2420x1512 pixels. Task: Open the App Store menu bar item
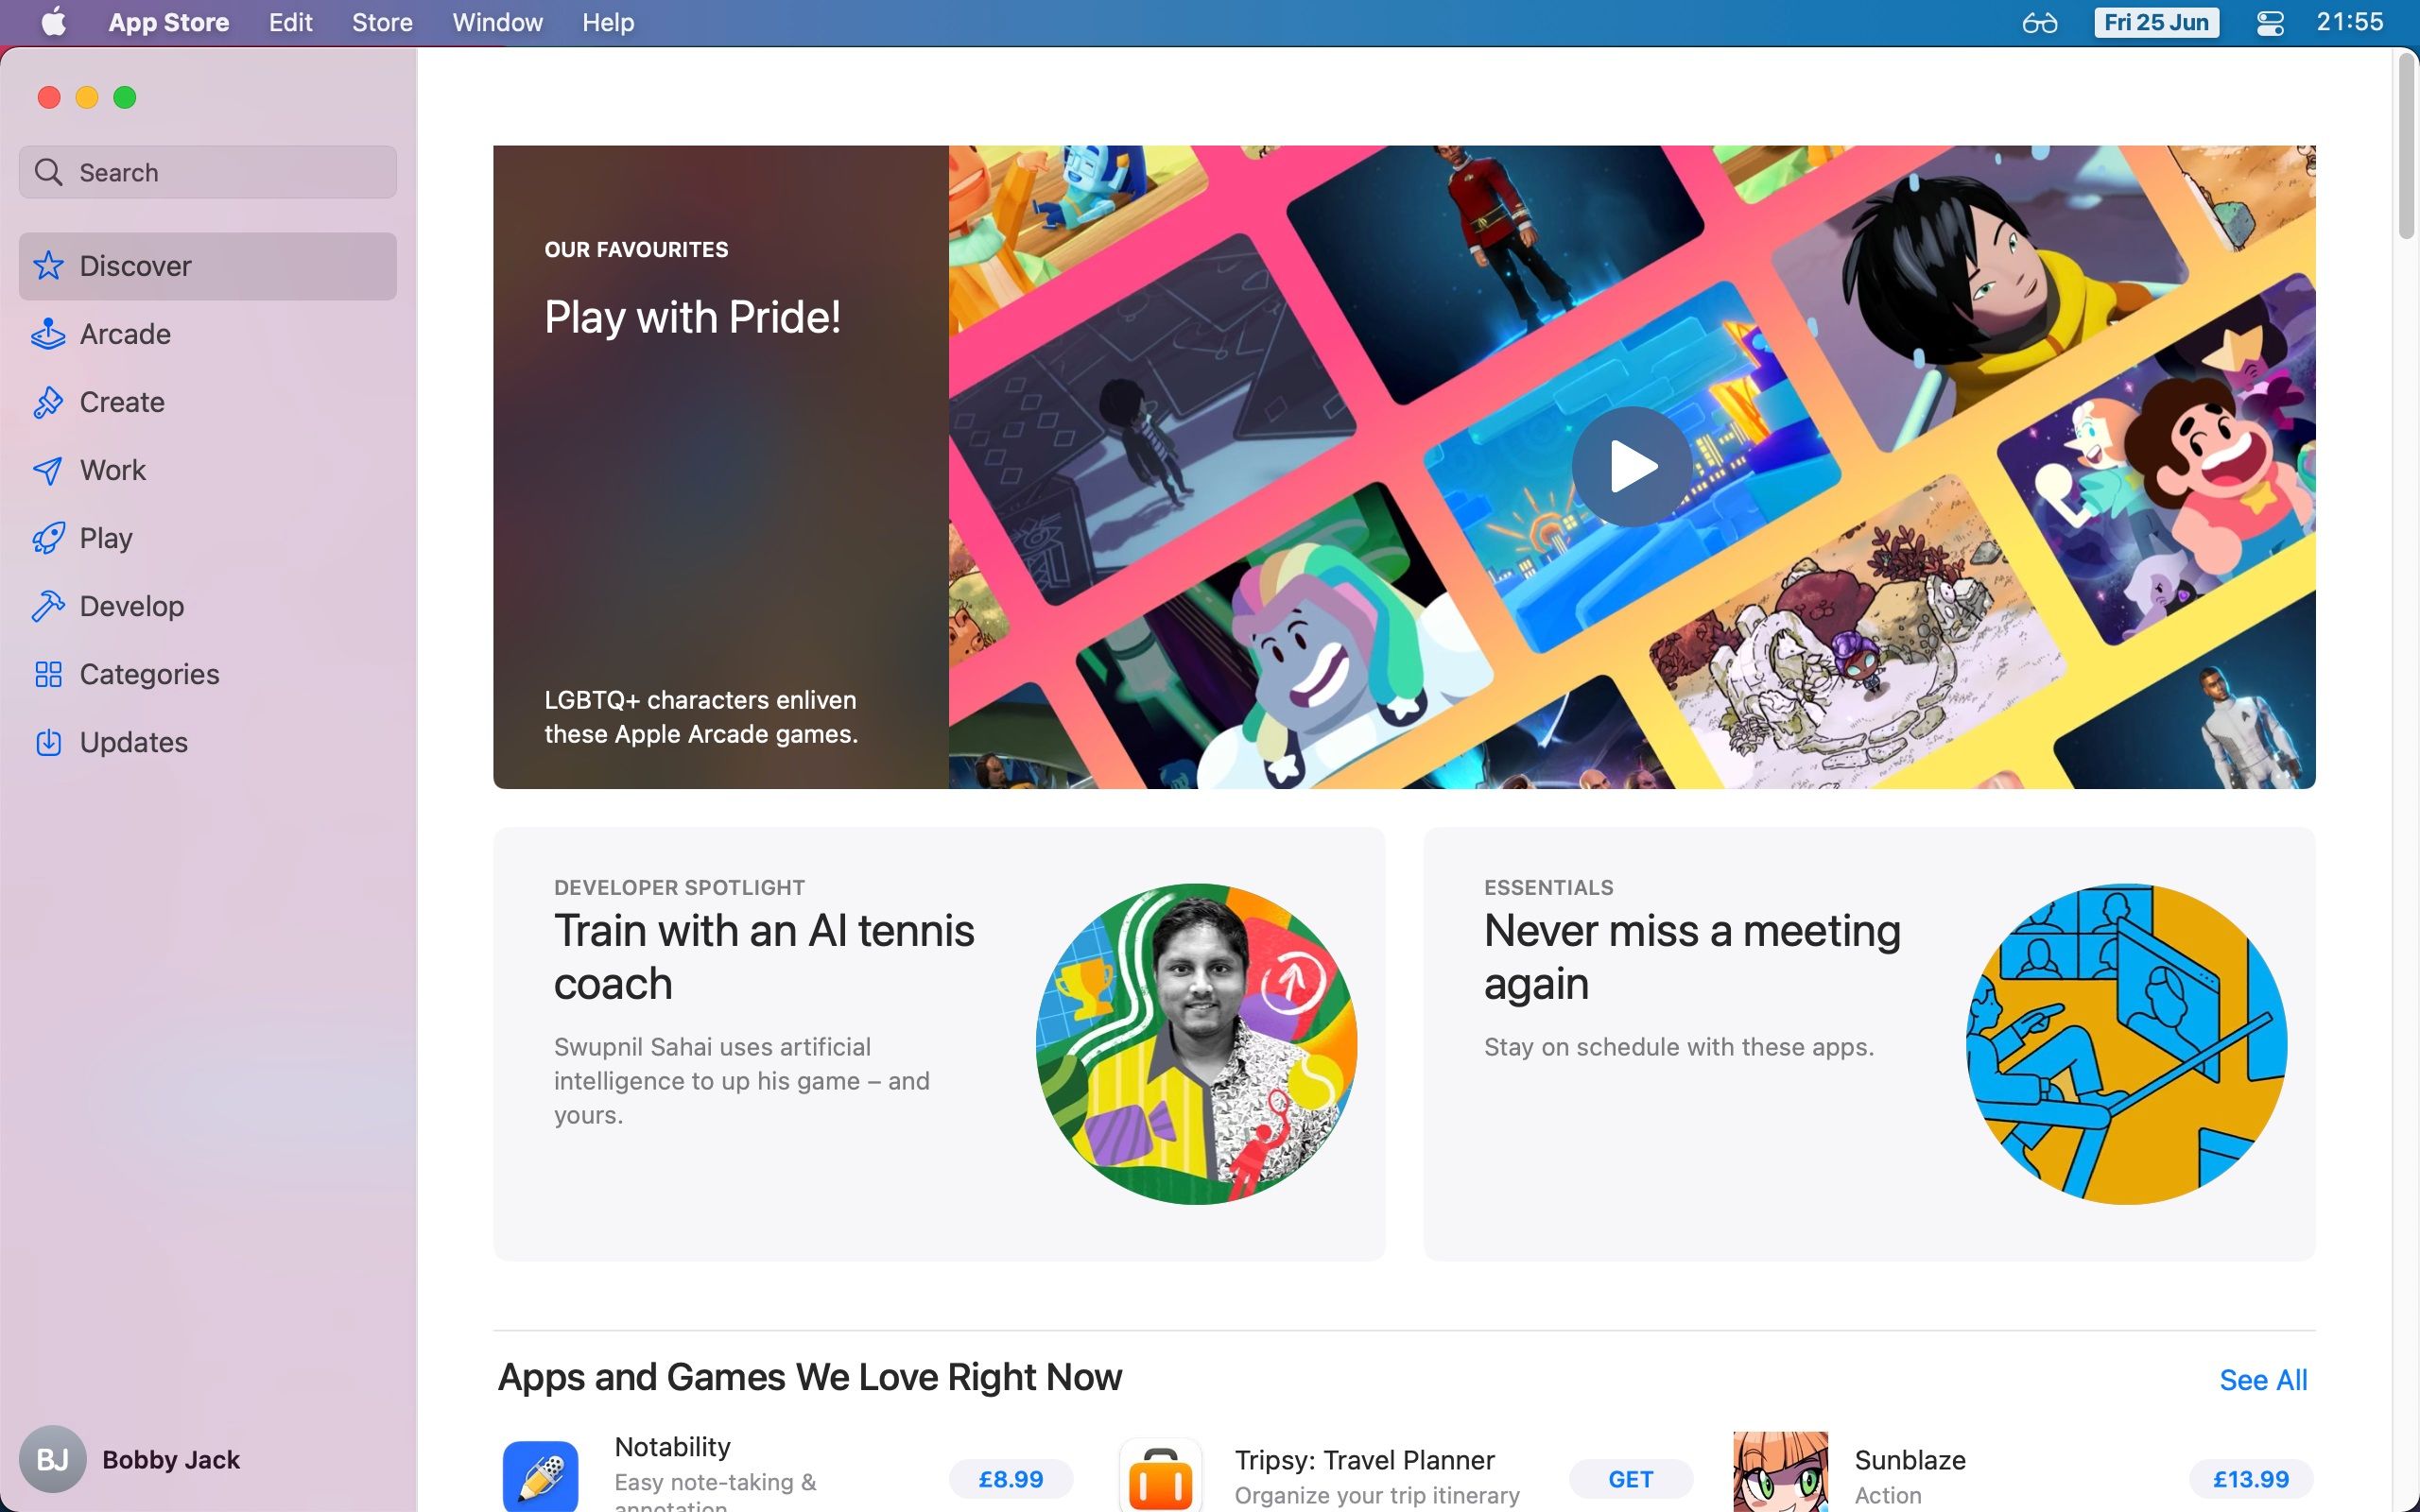(x=167, y=21)
